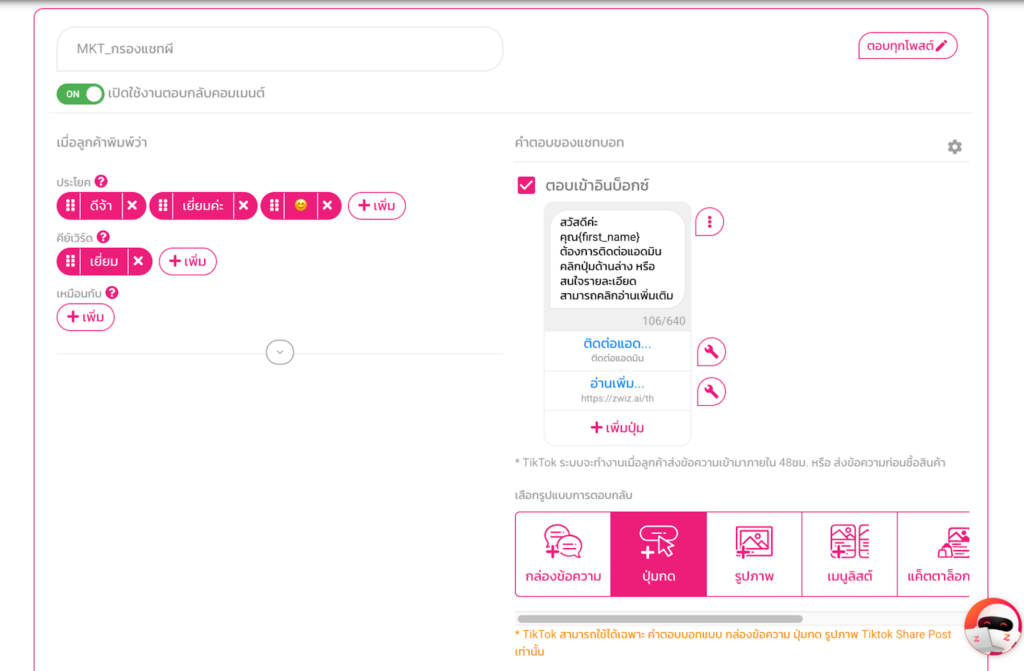The height and width of the screenshot is (671, 1024).
Task: Click wrench icon next to อ่านเพิ่ม button
Action: pos(710,392)
